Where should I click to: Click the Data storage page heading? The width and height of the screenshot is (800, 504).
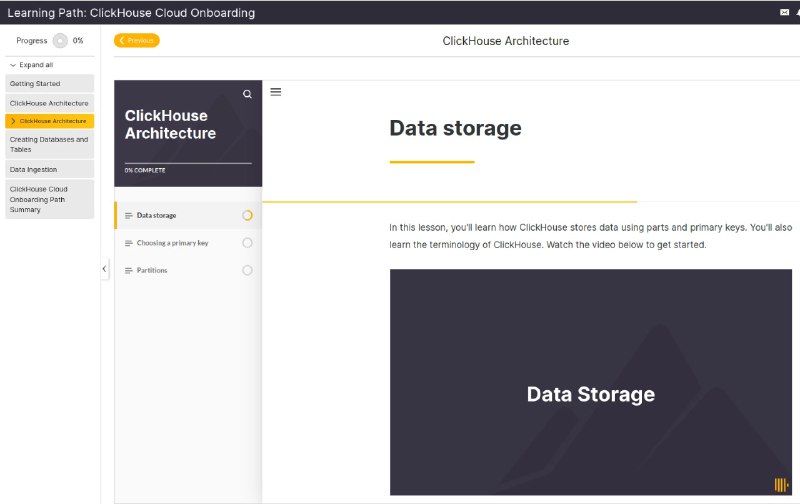(456, 128)
